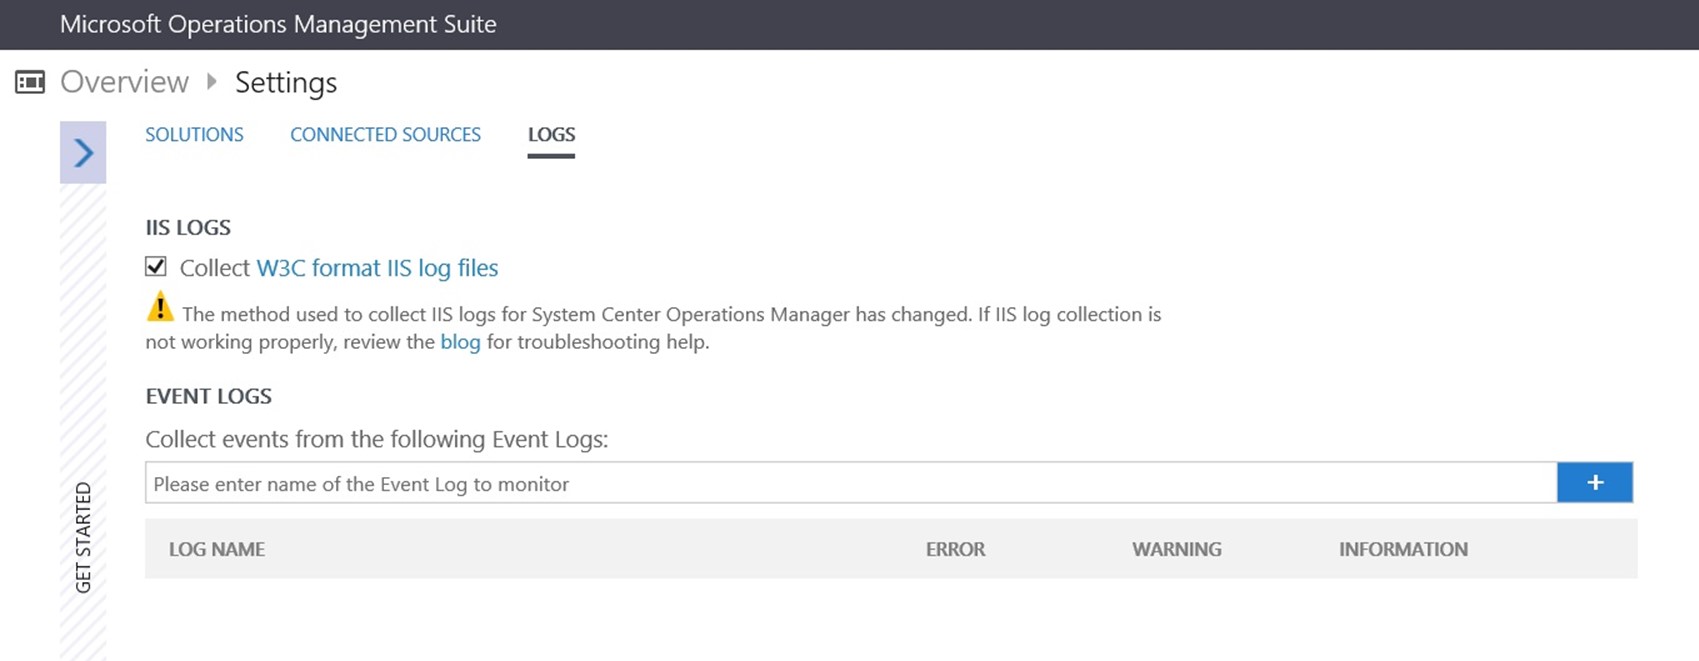The width and height of the screenshot is (1699, 661).
Task: Switch to the Solutions tab
Action: pos(194,135)
